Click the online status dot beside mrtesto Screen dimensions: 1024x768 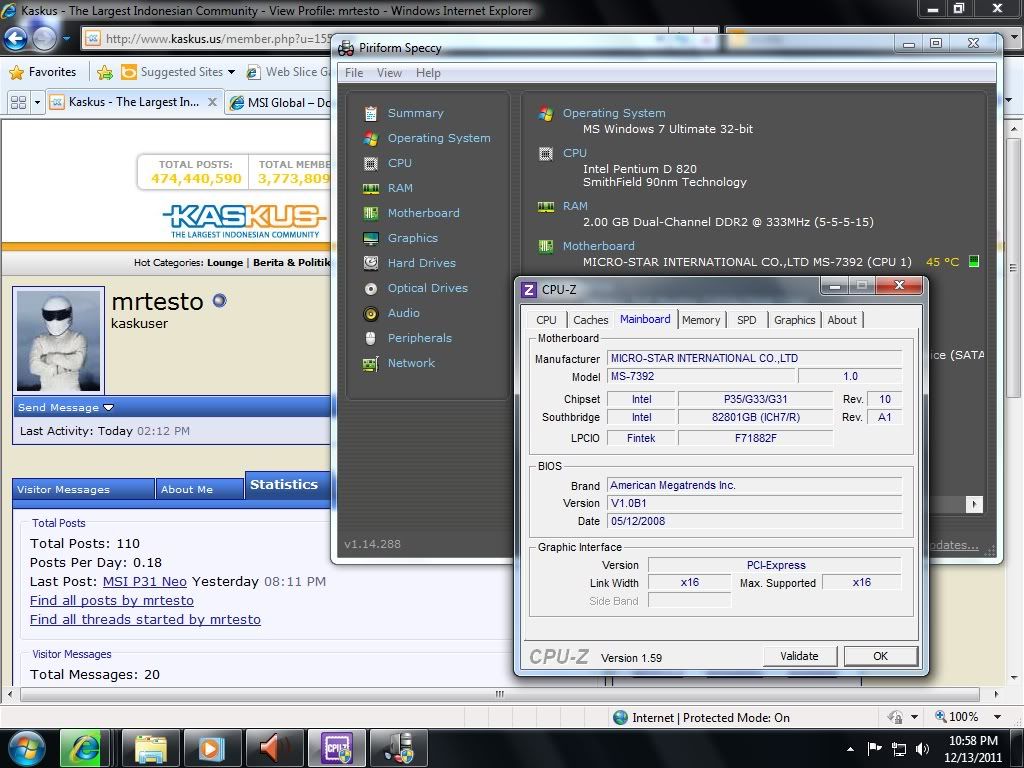tap(219, 300)
